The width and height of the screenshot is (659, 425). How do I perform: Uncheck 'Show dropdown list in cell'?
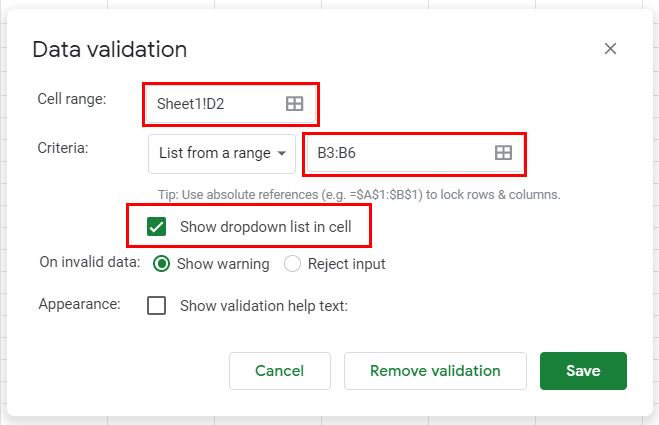(157, 227)
